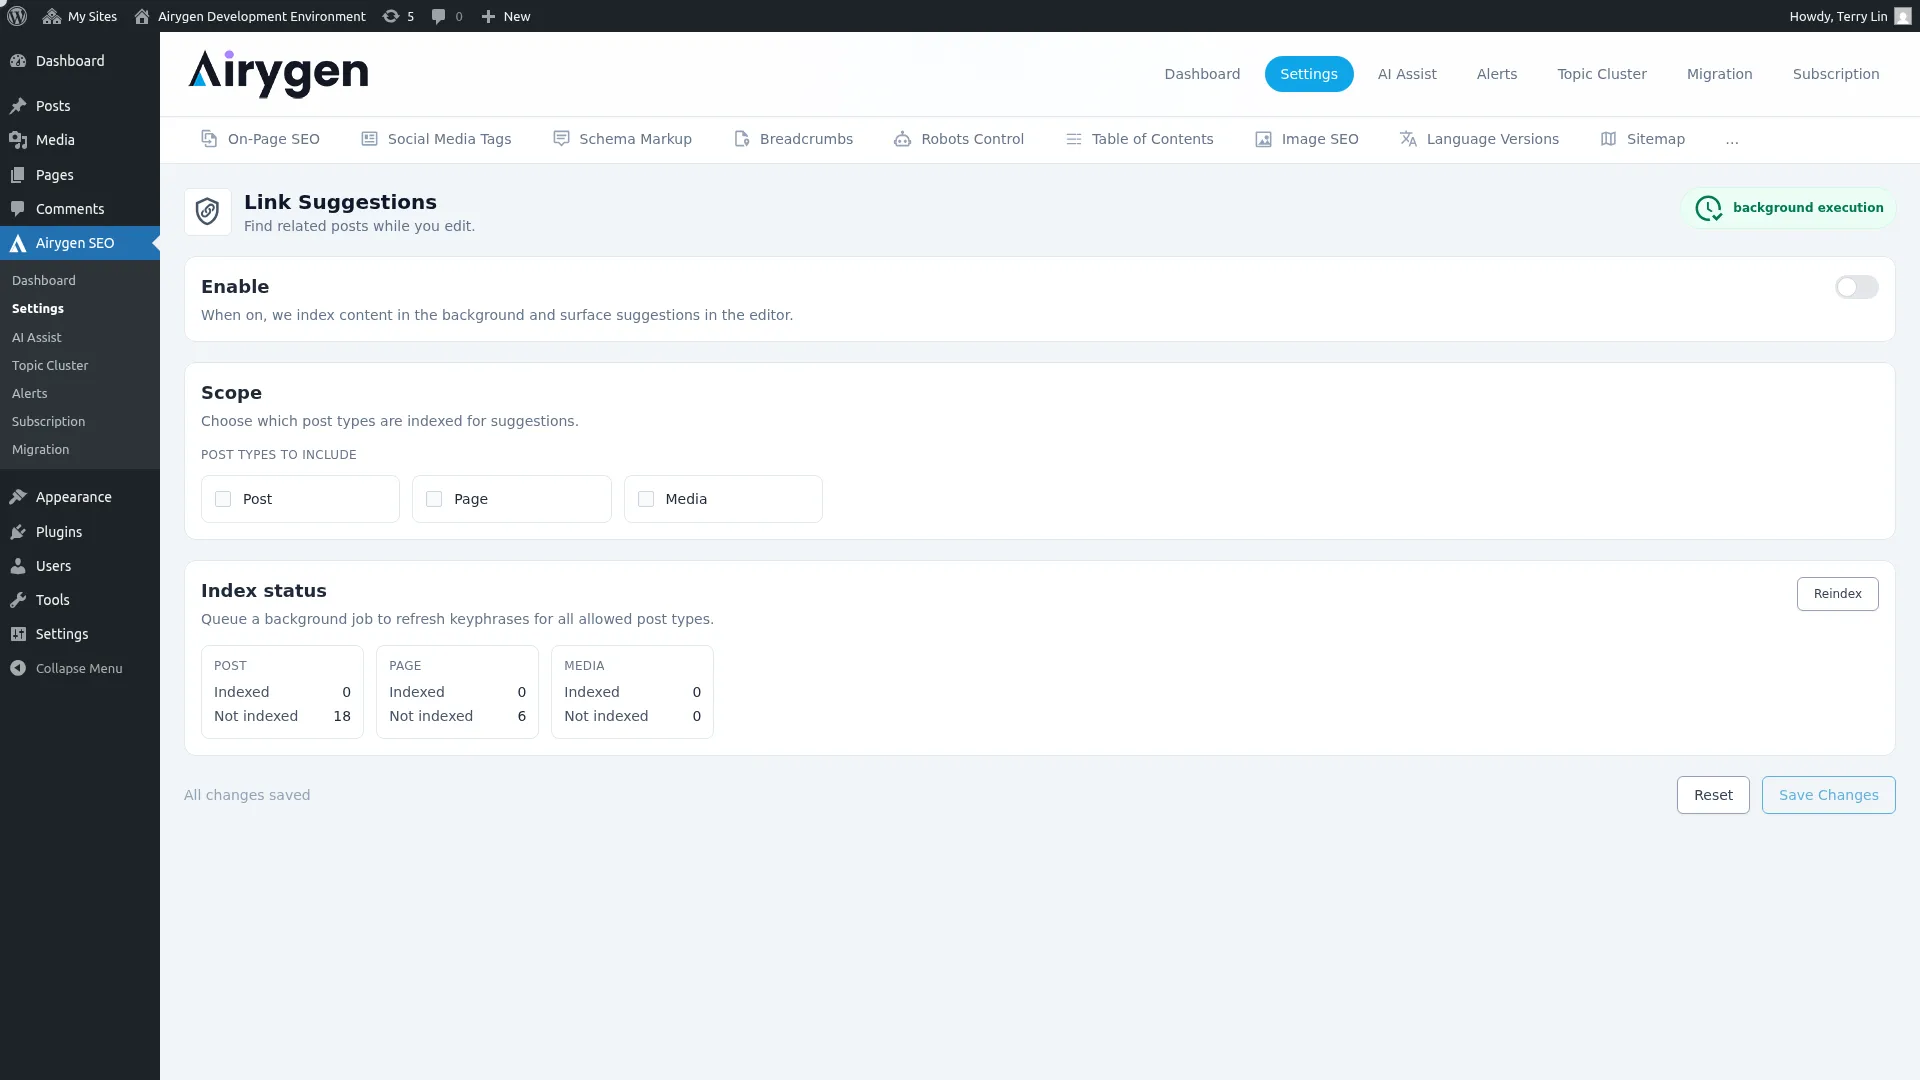Image resolution: width=1920 pixels, height=1080 pixels.
Task: Click the Tools wrench icon
Action: coord(18,600)
